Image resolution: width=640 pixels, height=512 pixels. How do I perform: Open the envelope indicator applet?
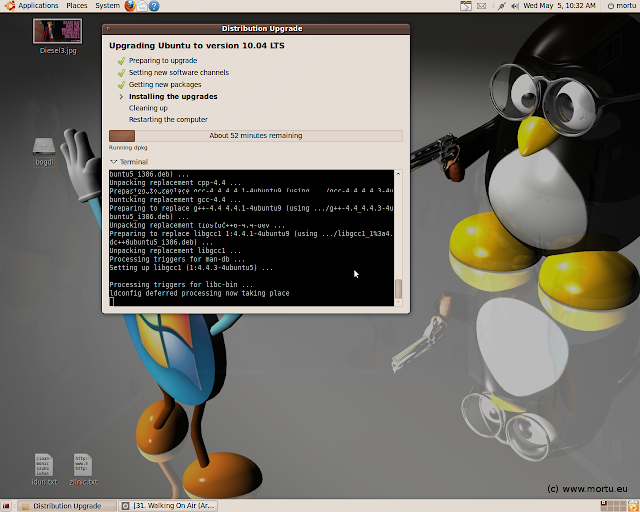coord(482,6)
